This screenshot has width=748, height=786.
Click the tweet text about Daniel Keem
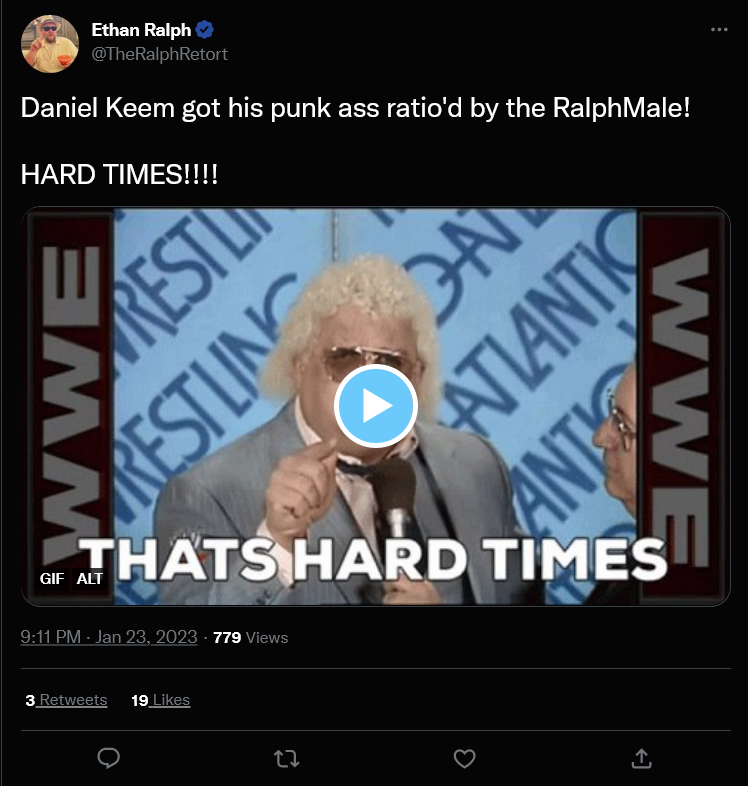coord(355,108)
